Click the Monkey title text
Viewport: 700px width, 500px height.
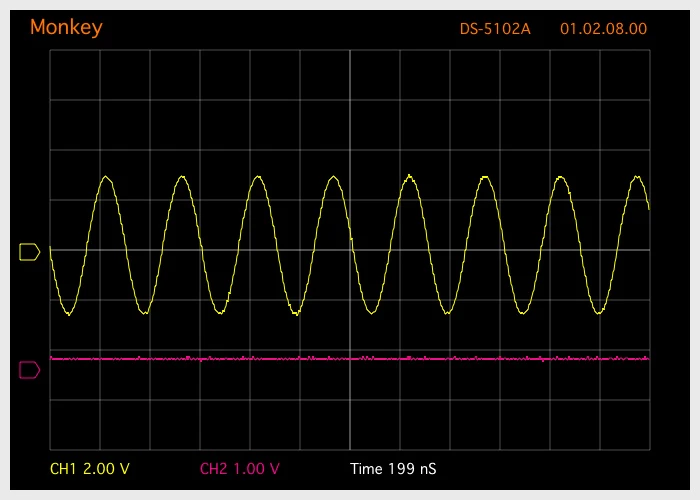(66, 28)
